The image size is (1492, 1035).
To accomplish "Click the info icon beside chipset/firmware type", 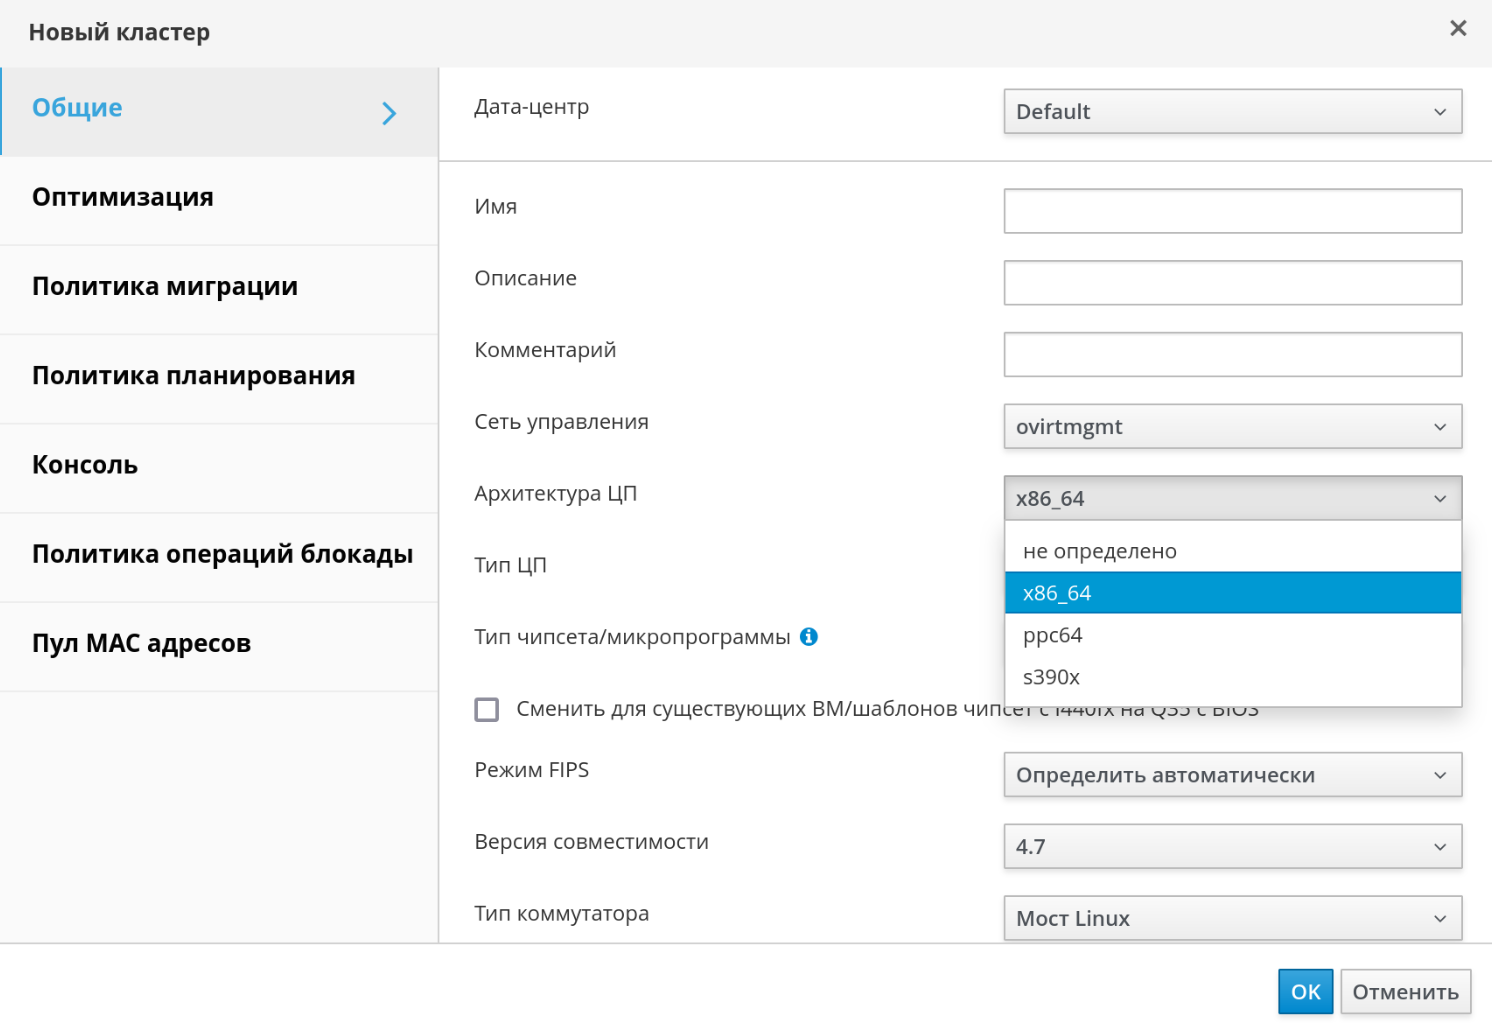I will click(809, 637).
